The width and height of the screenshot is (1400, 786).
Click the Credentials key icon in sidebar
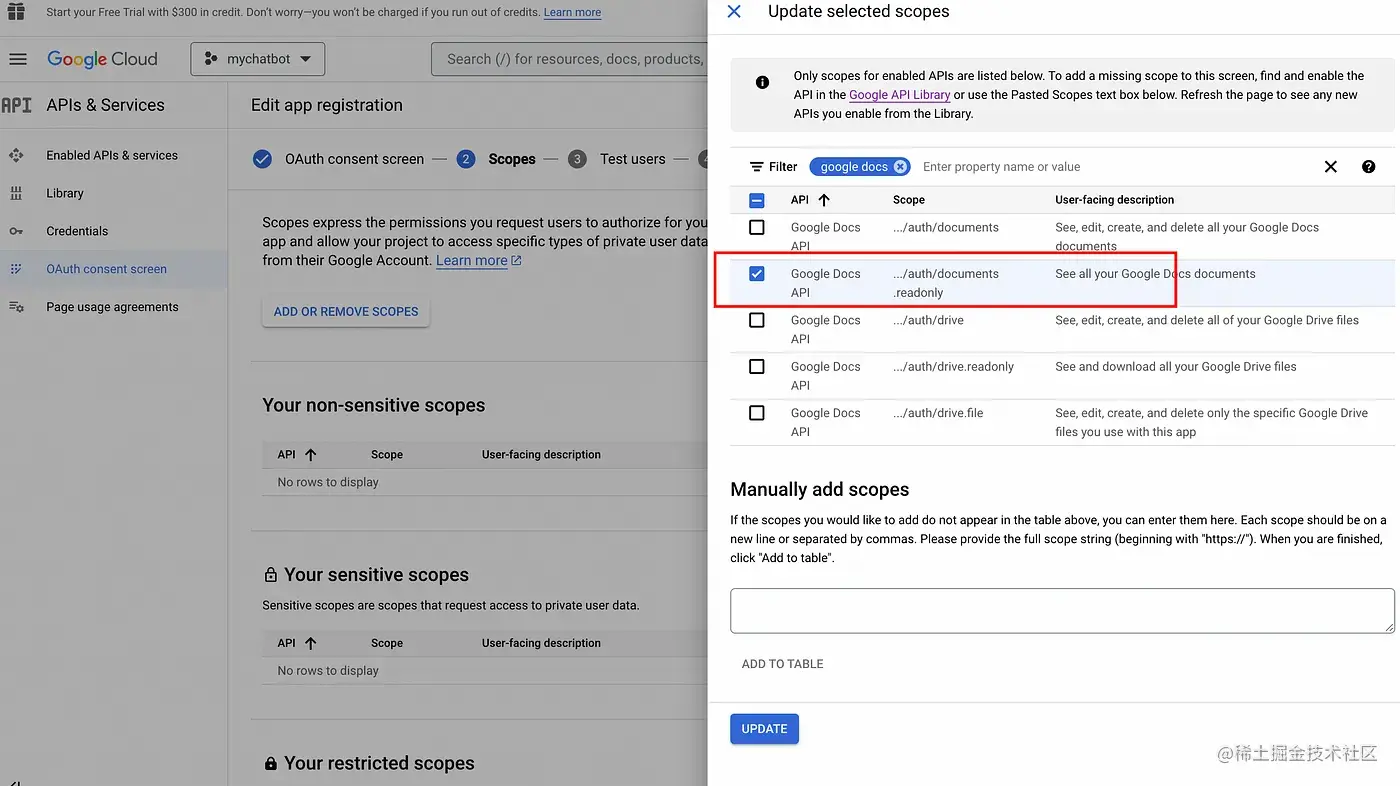tap(16, 231)
